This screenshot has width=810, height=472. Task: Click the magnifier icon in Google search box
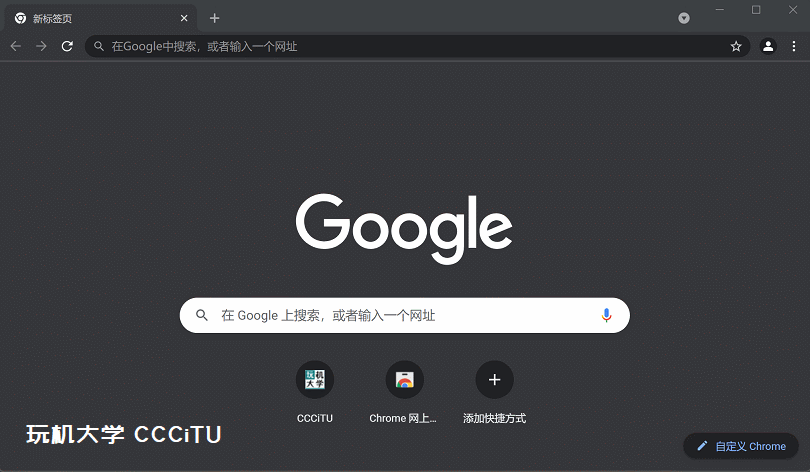pos(202,315)
